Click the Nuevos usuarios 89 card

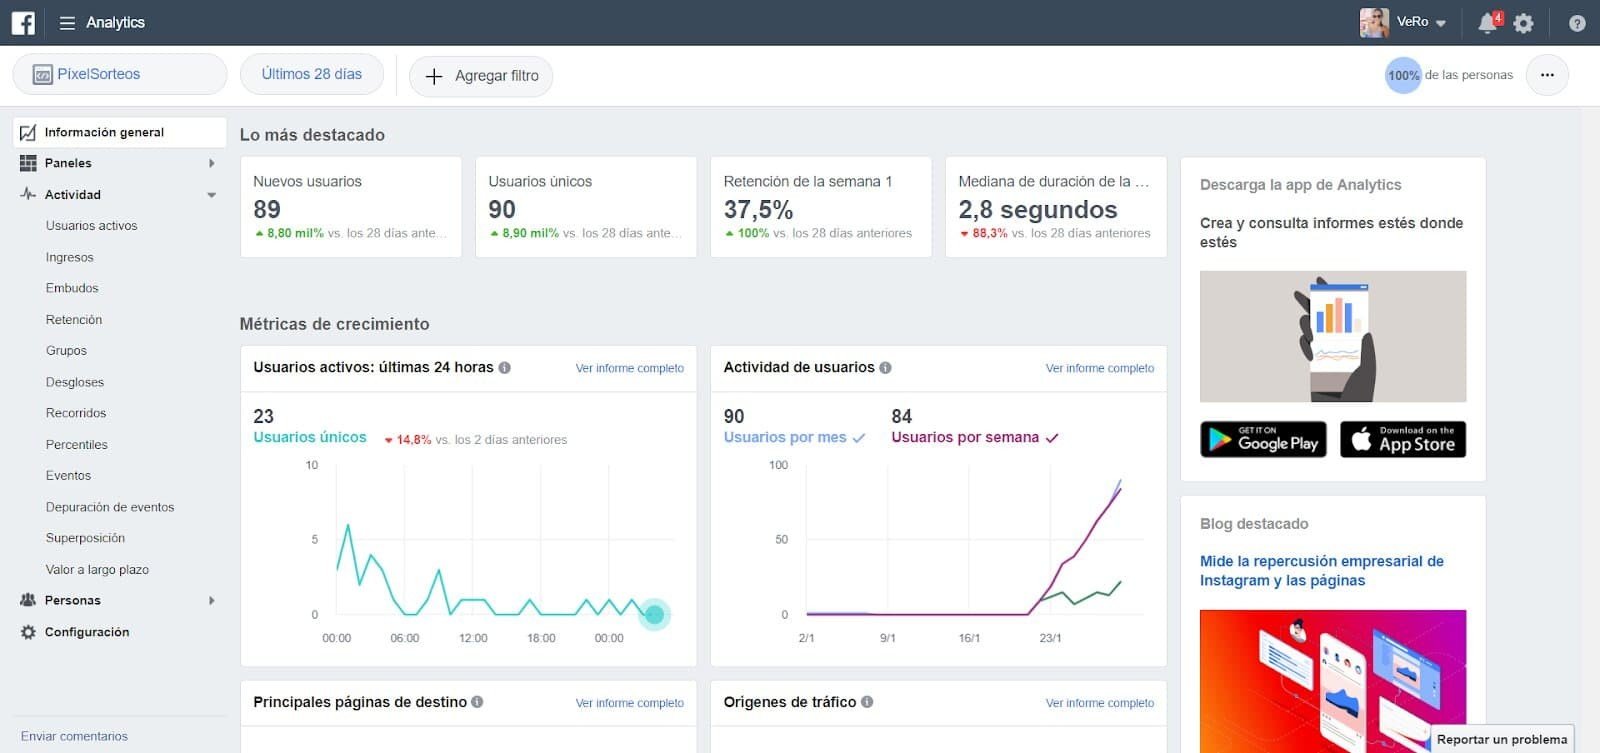point(351,207)
